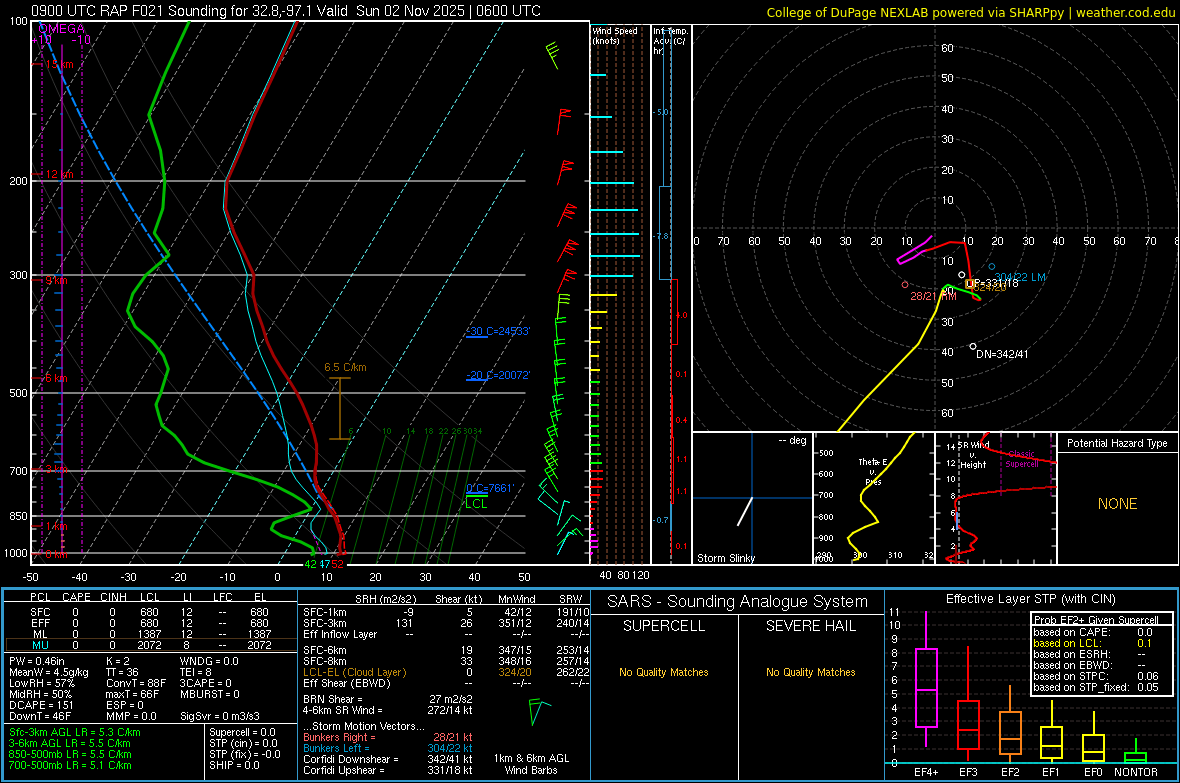Click the "Theta-E v. Pres" inset label

[x=873, y=471]
